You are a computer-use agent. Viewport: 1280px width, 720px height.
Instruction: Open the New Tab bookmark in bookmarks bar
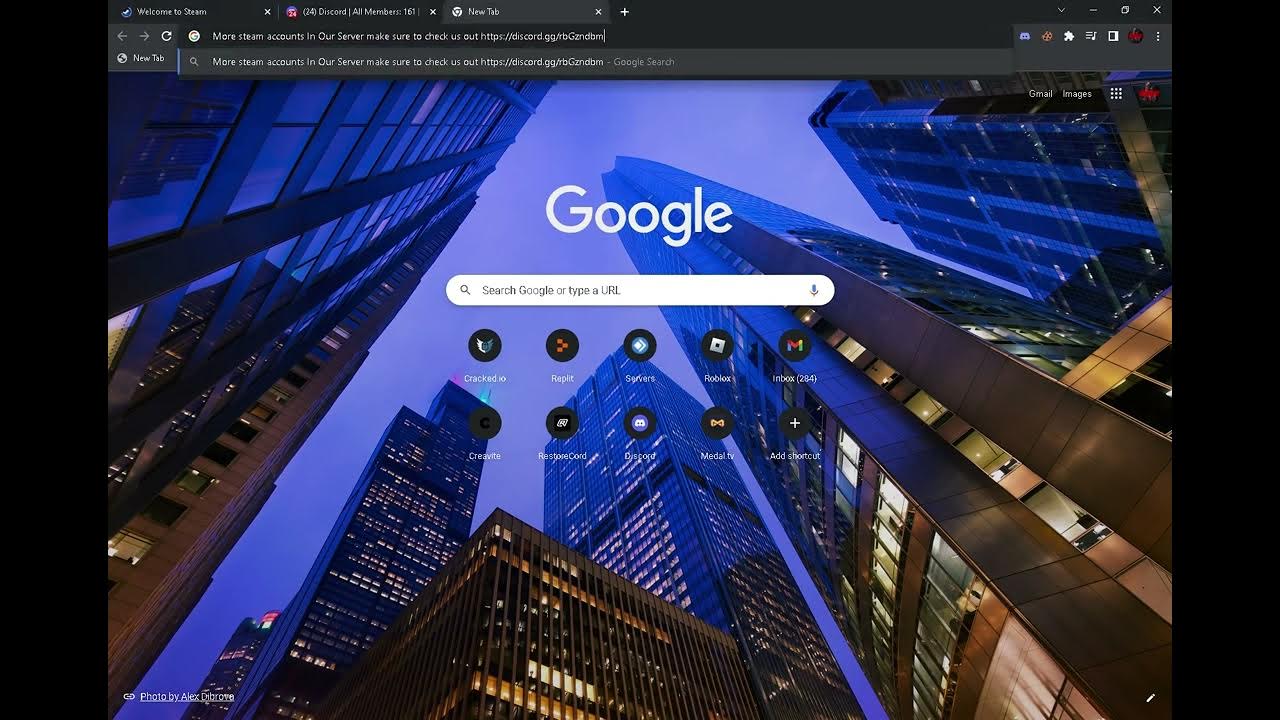(x=141, y=58)
